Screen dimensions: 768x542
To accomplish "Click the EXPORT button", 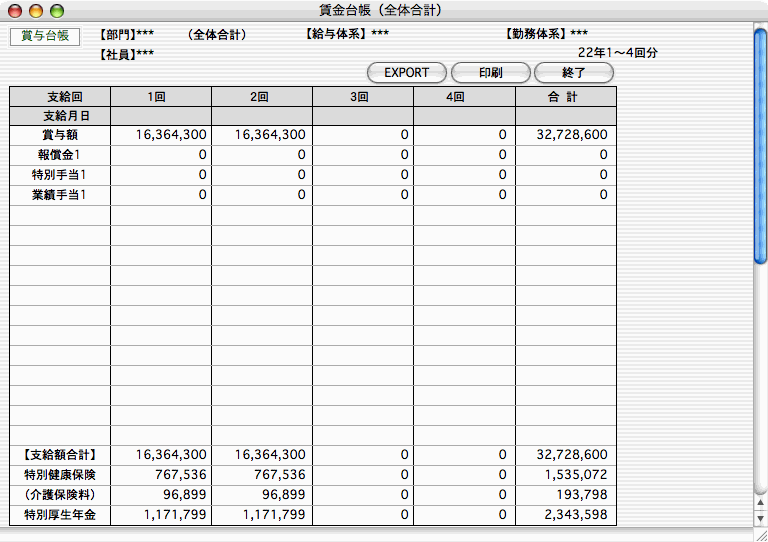I will click(406, 73).
